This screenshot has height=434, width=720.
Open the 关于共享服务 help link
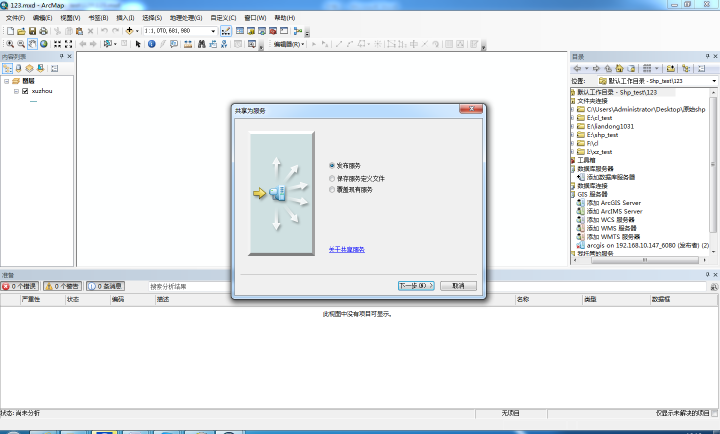pos(347,249)
